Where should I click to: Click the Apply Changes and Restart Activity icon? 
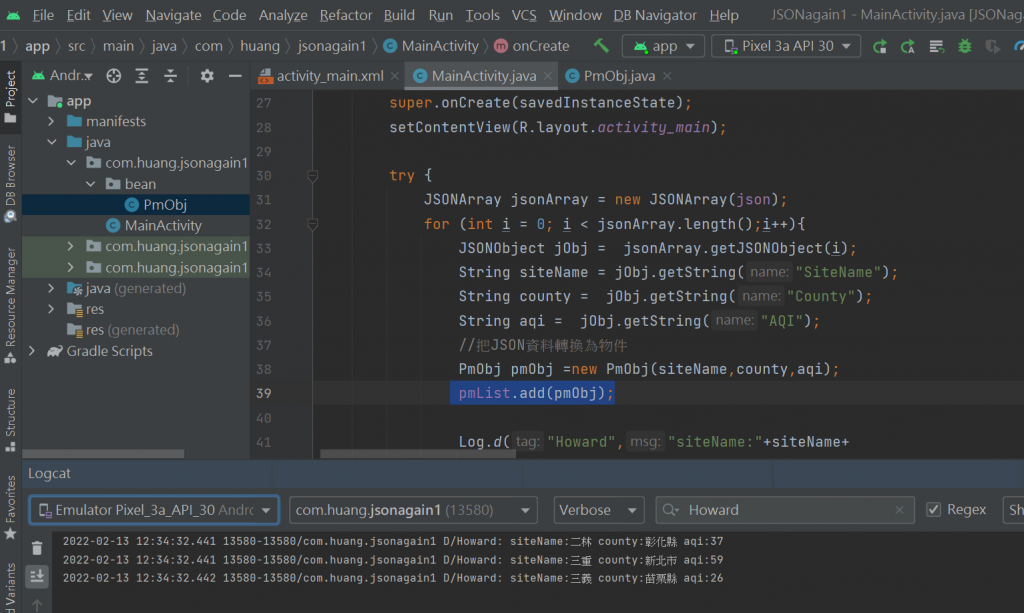coord(880,46)
